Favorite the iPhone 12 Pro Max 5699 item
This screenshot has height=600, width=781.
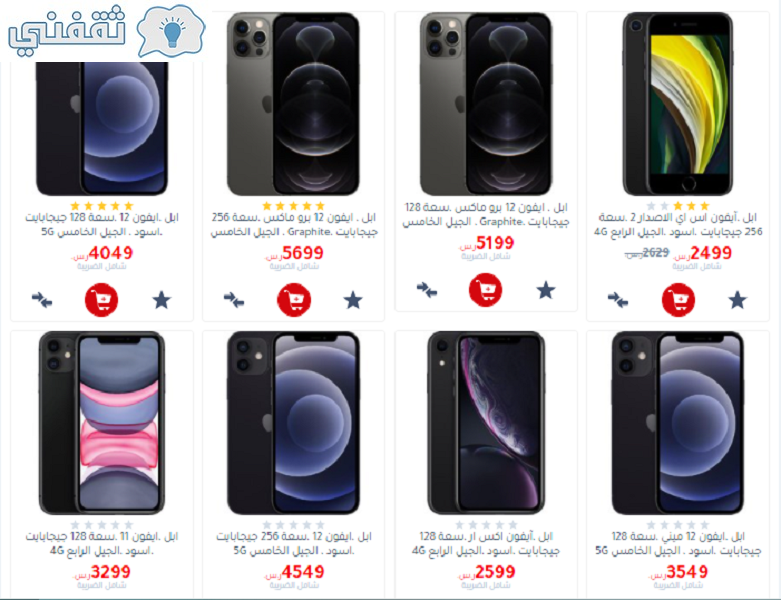[x=353, y=300]
